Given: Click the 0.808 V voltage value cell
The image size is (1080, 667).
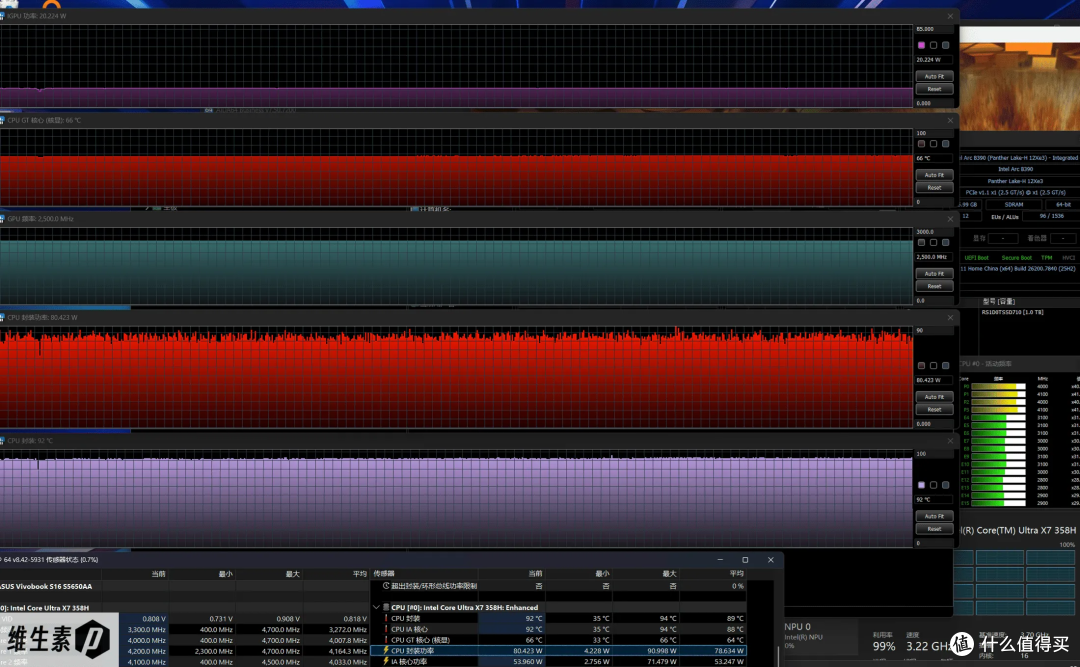Looking at the screenshot, I should coord(154,619).
